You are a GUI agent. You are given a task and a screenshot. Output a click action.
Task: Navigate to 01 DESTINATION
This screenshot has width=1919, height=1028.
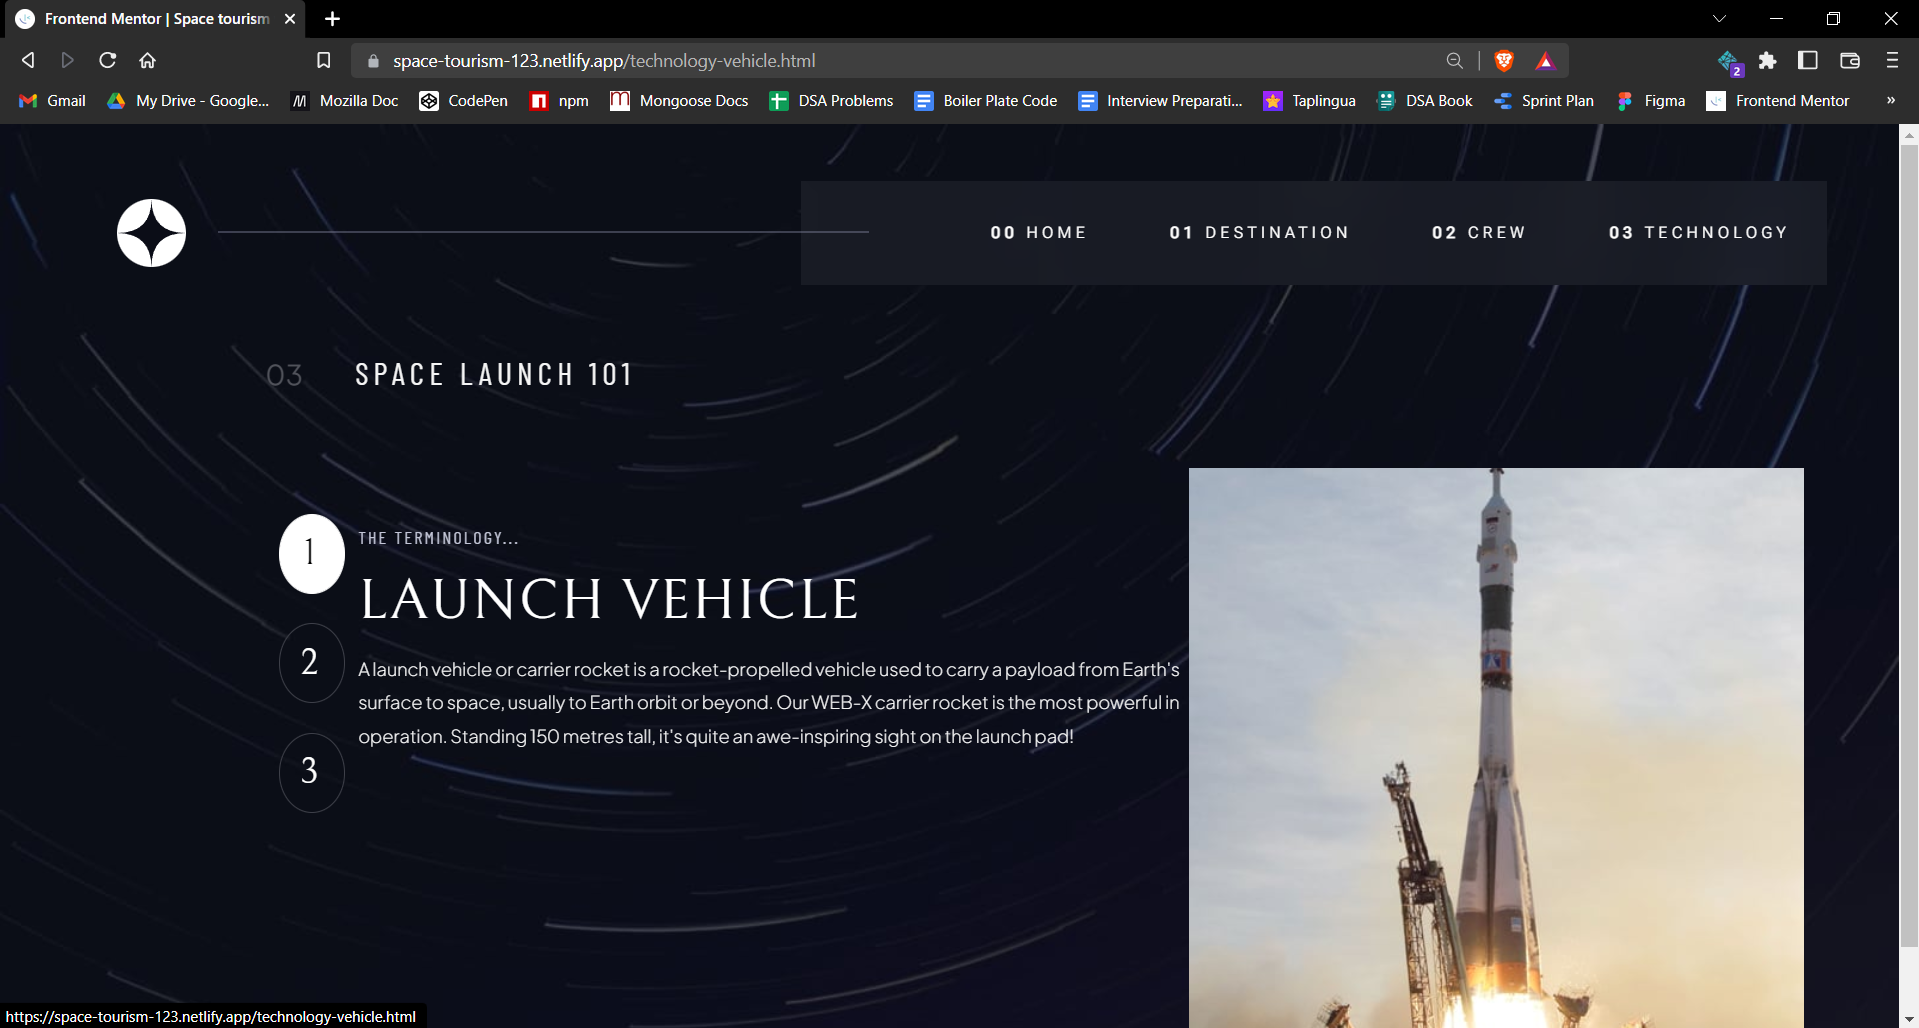1259,233
